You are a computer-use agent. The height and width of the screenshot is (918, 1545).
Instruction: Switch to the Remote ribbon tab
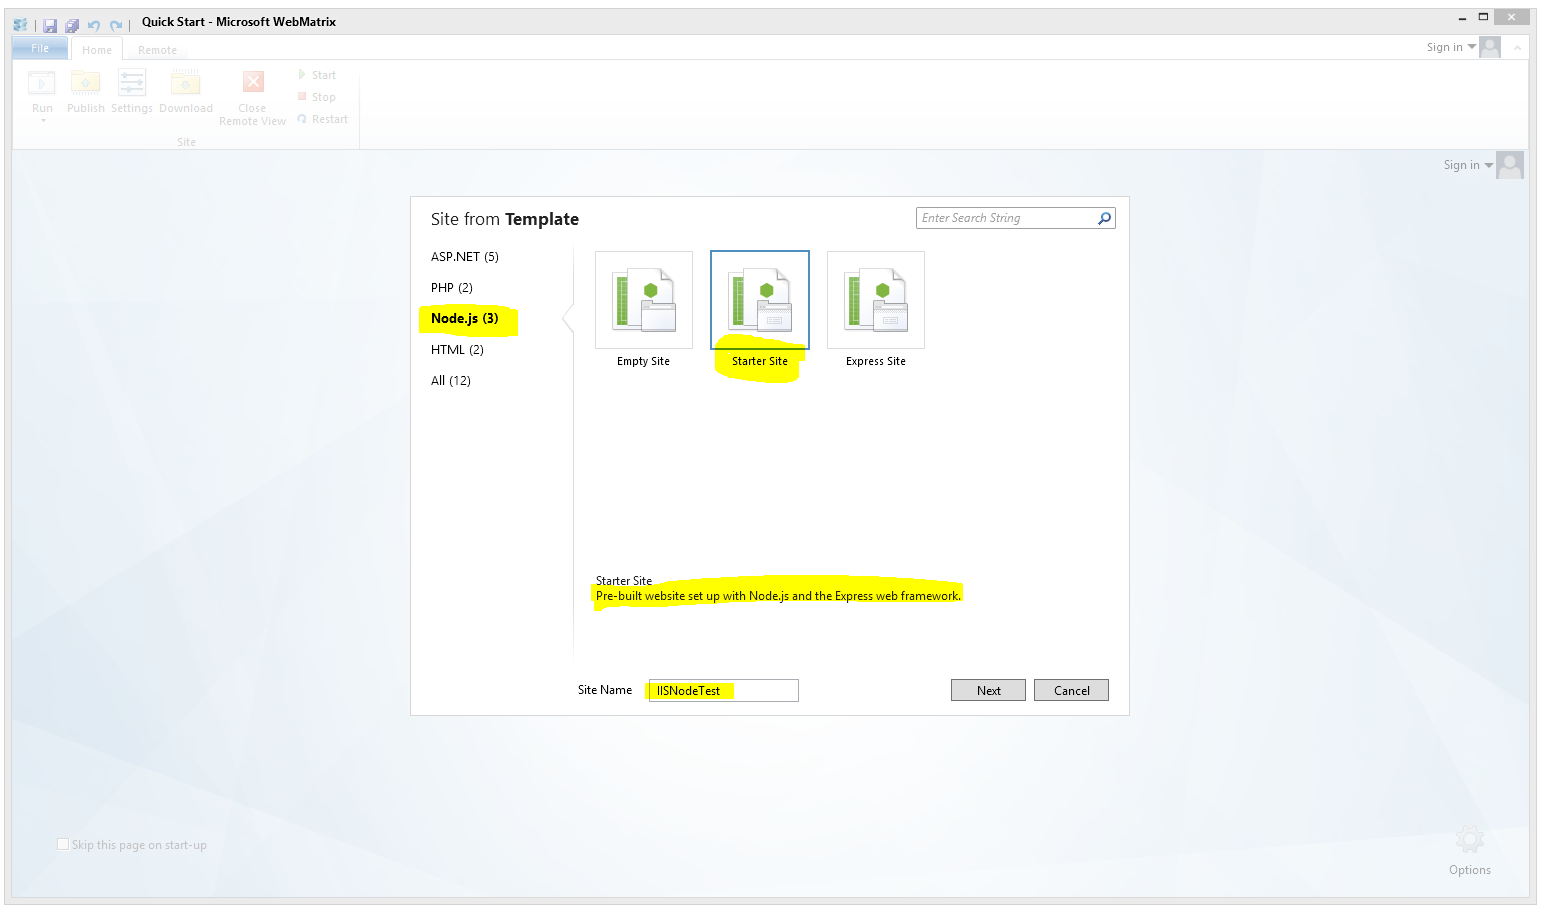[x=157, y=50]
